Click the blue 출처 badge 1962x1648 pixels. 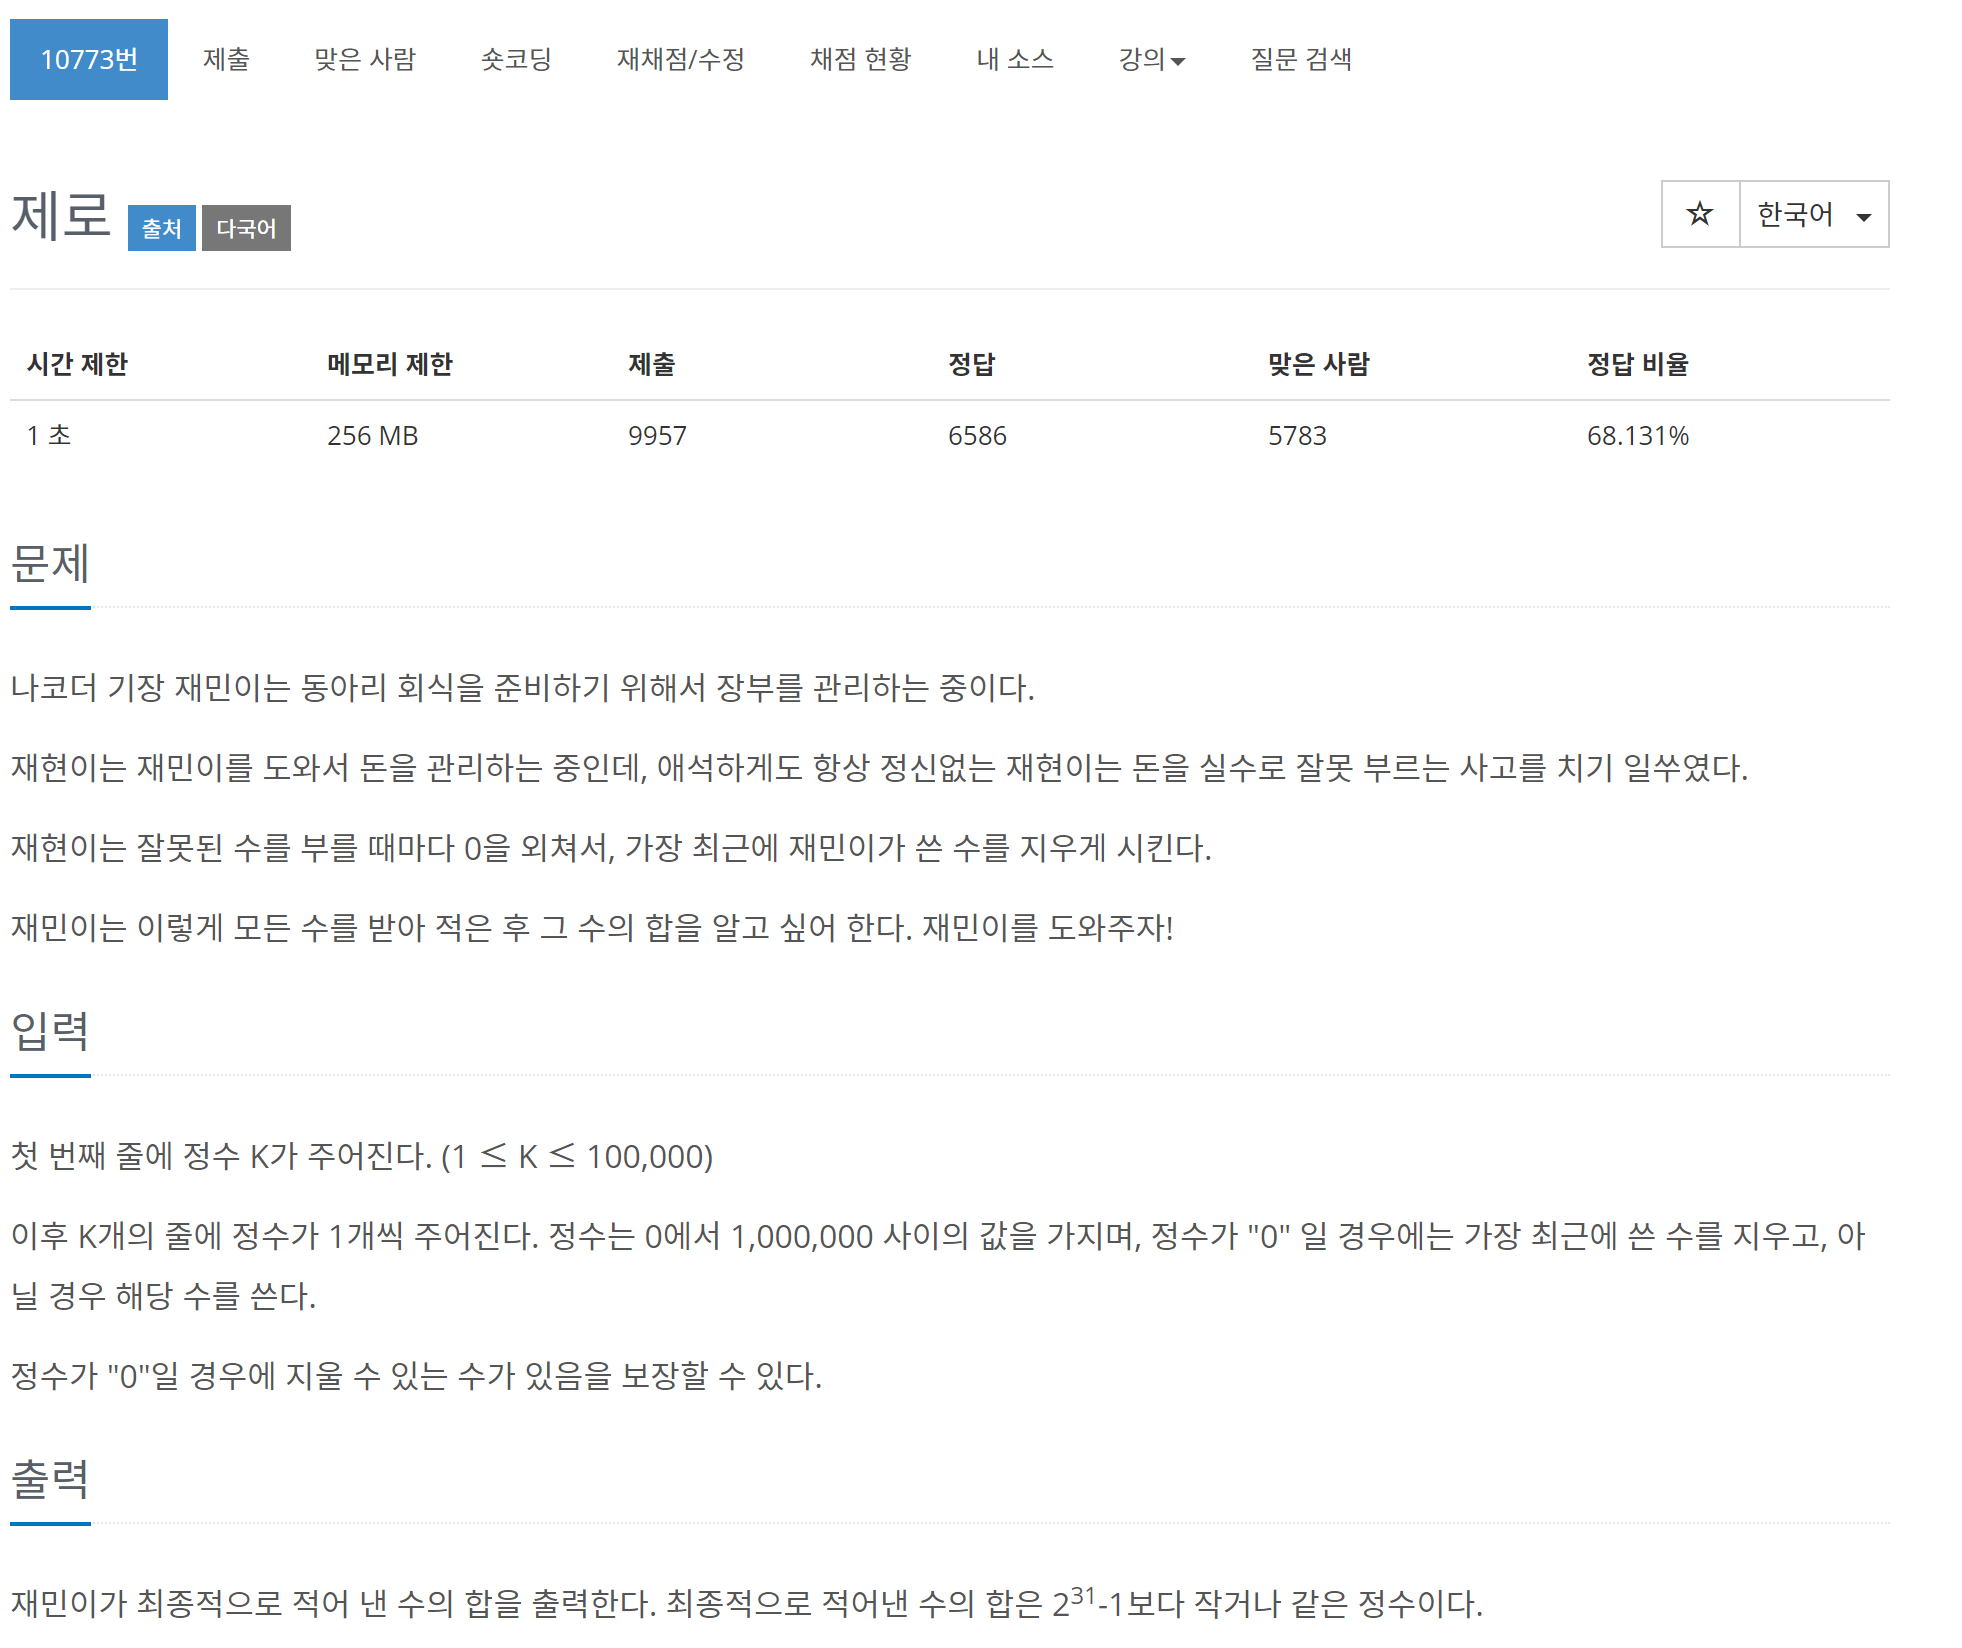(x=161, y=228)
